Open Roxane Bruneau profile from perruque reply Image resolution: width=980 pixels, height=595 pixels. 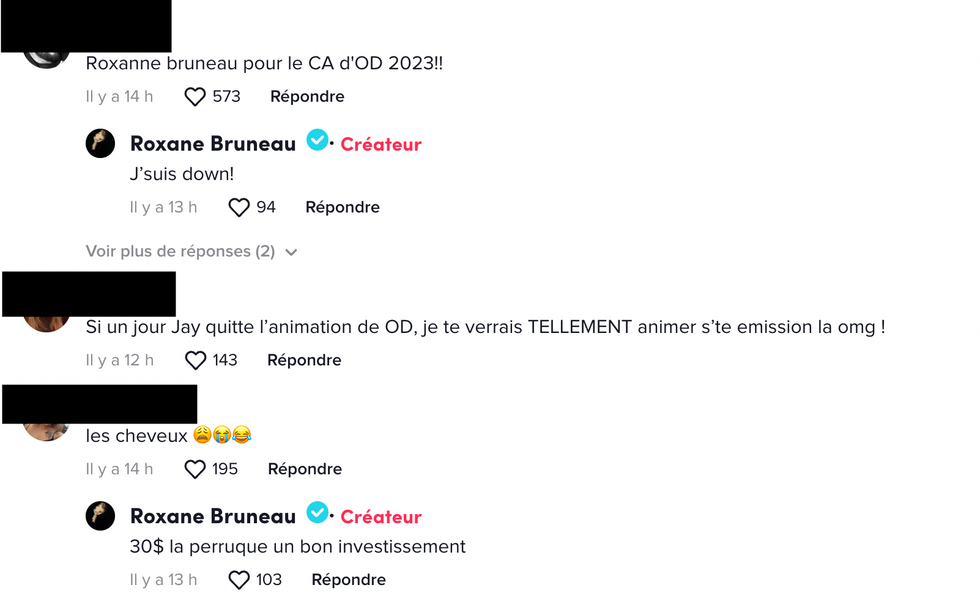pos(213,516)
